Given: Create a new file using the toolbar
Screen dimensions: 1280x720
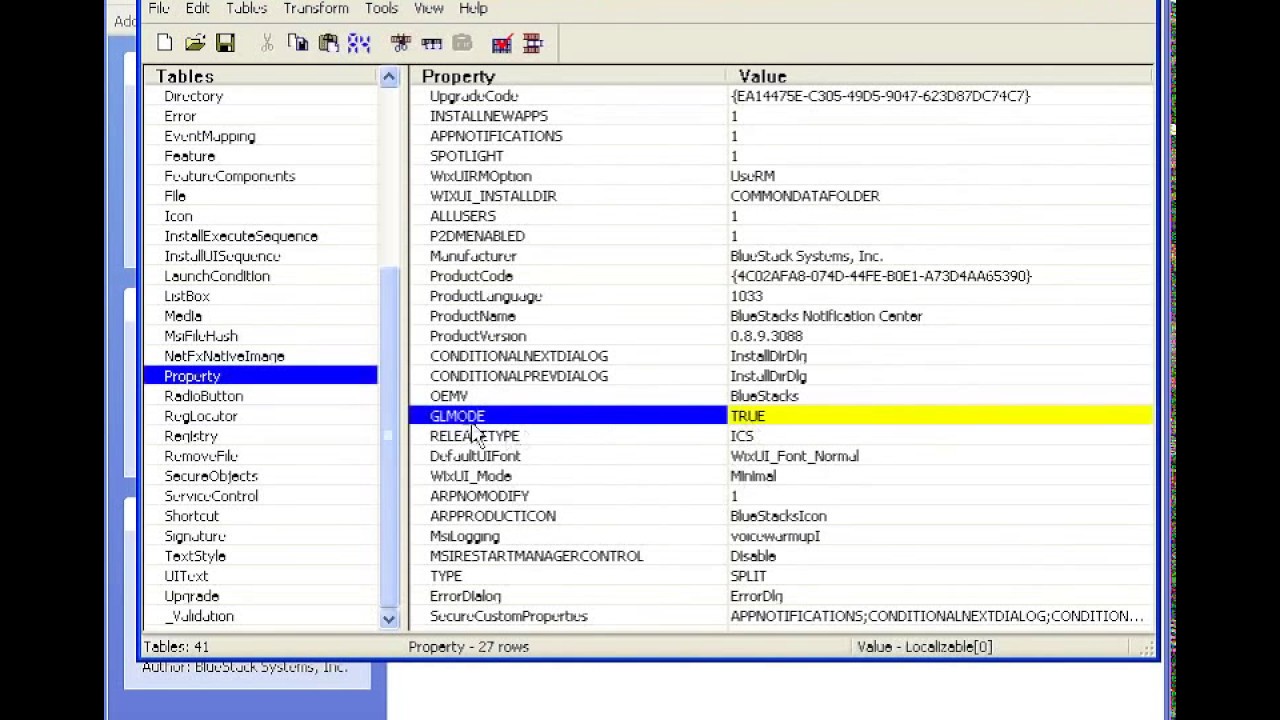Looking at the screenshot, I should [x=165, y=42].
